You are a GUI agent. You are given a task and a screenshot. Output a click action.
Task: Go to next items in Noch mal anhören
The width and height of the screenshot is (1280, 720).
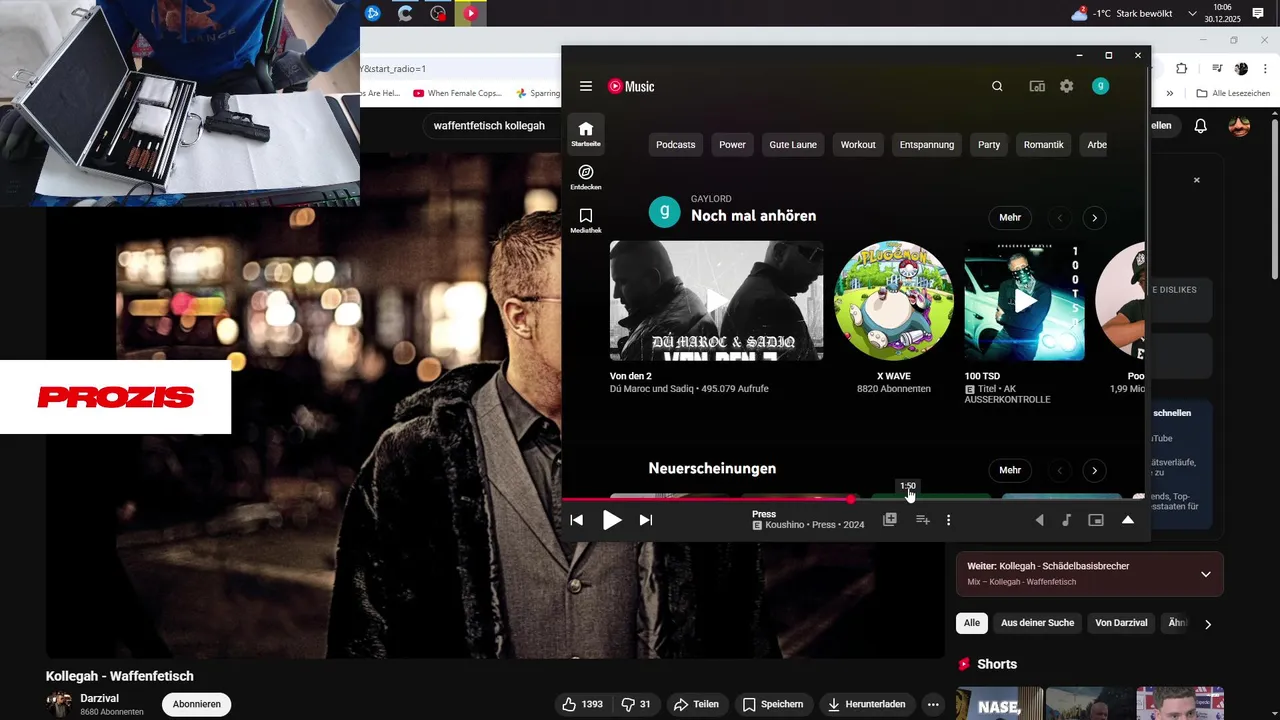pos(1094,218)
